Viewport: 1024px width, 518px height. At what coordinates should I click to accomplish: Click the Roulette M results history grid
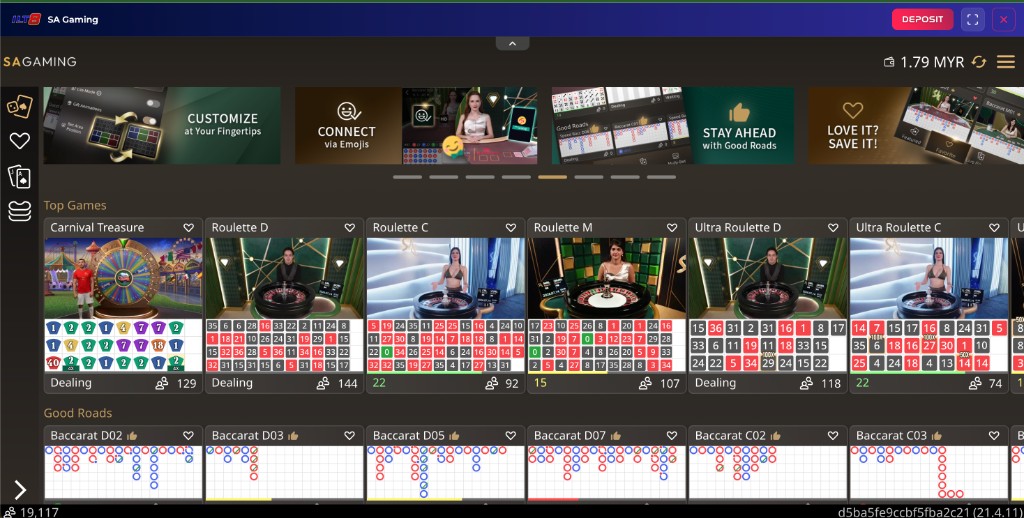coord(607,346)
